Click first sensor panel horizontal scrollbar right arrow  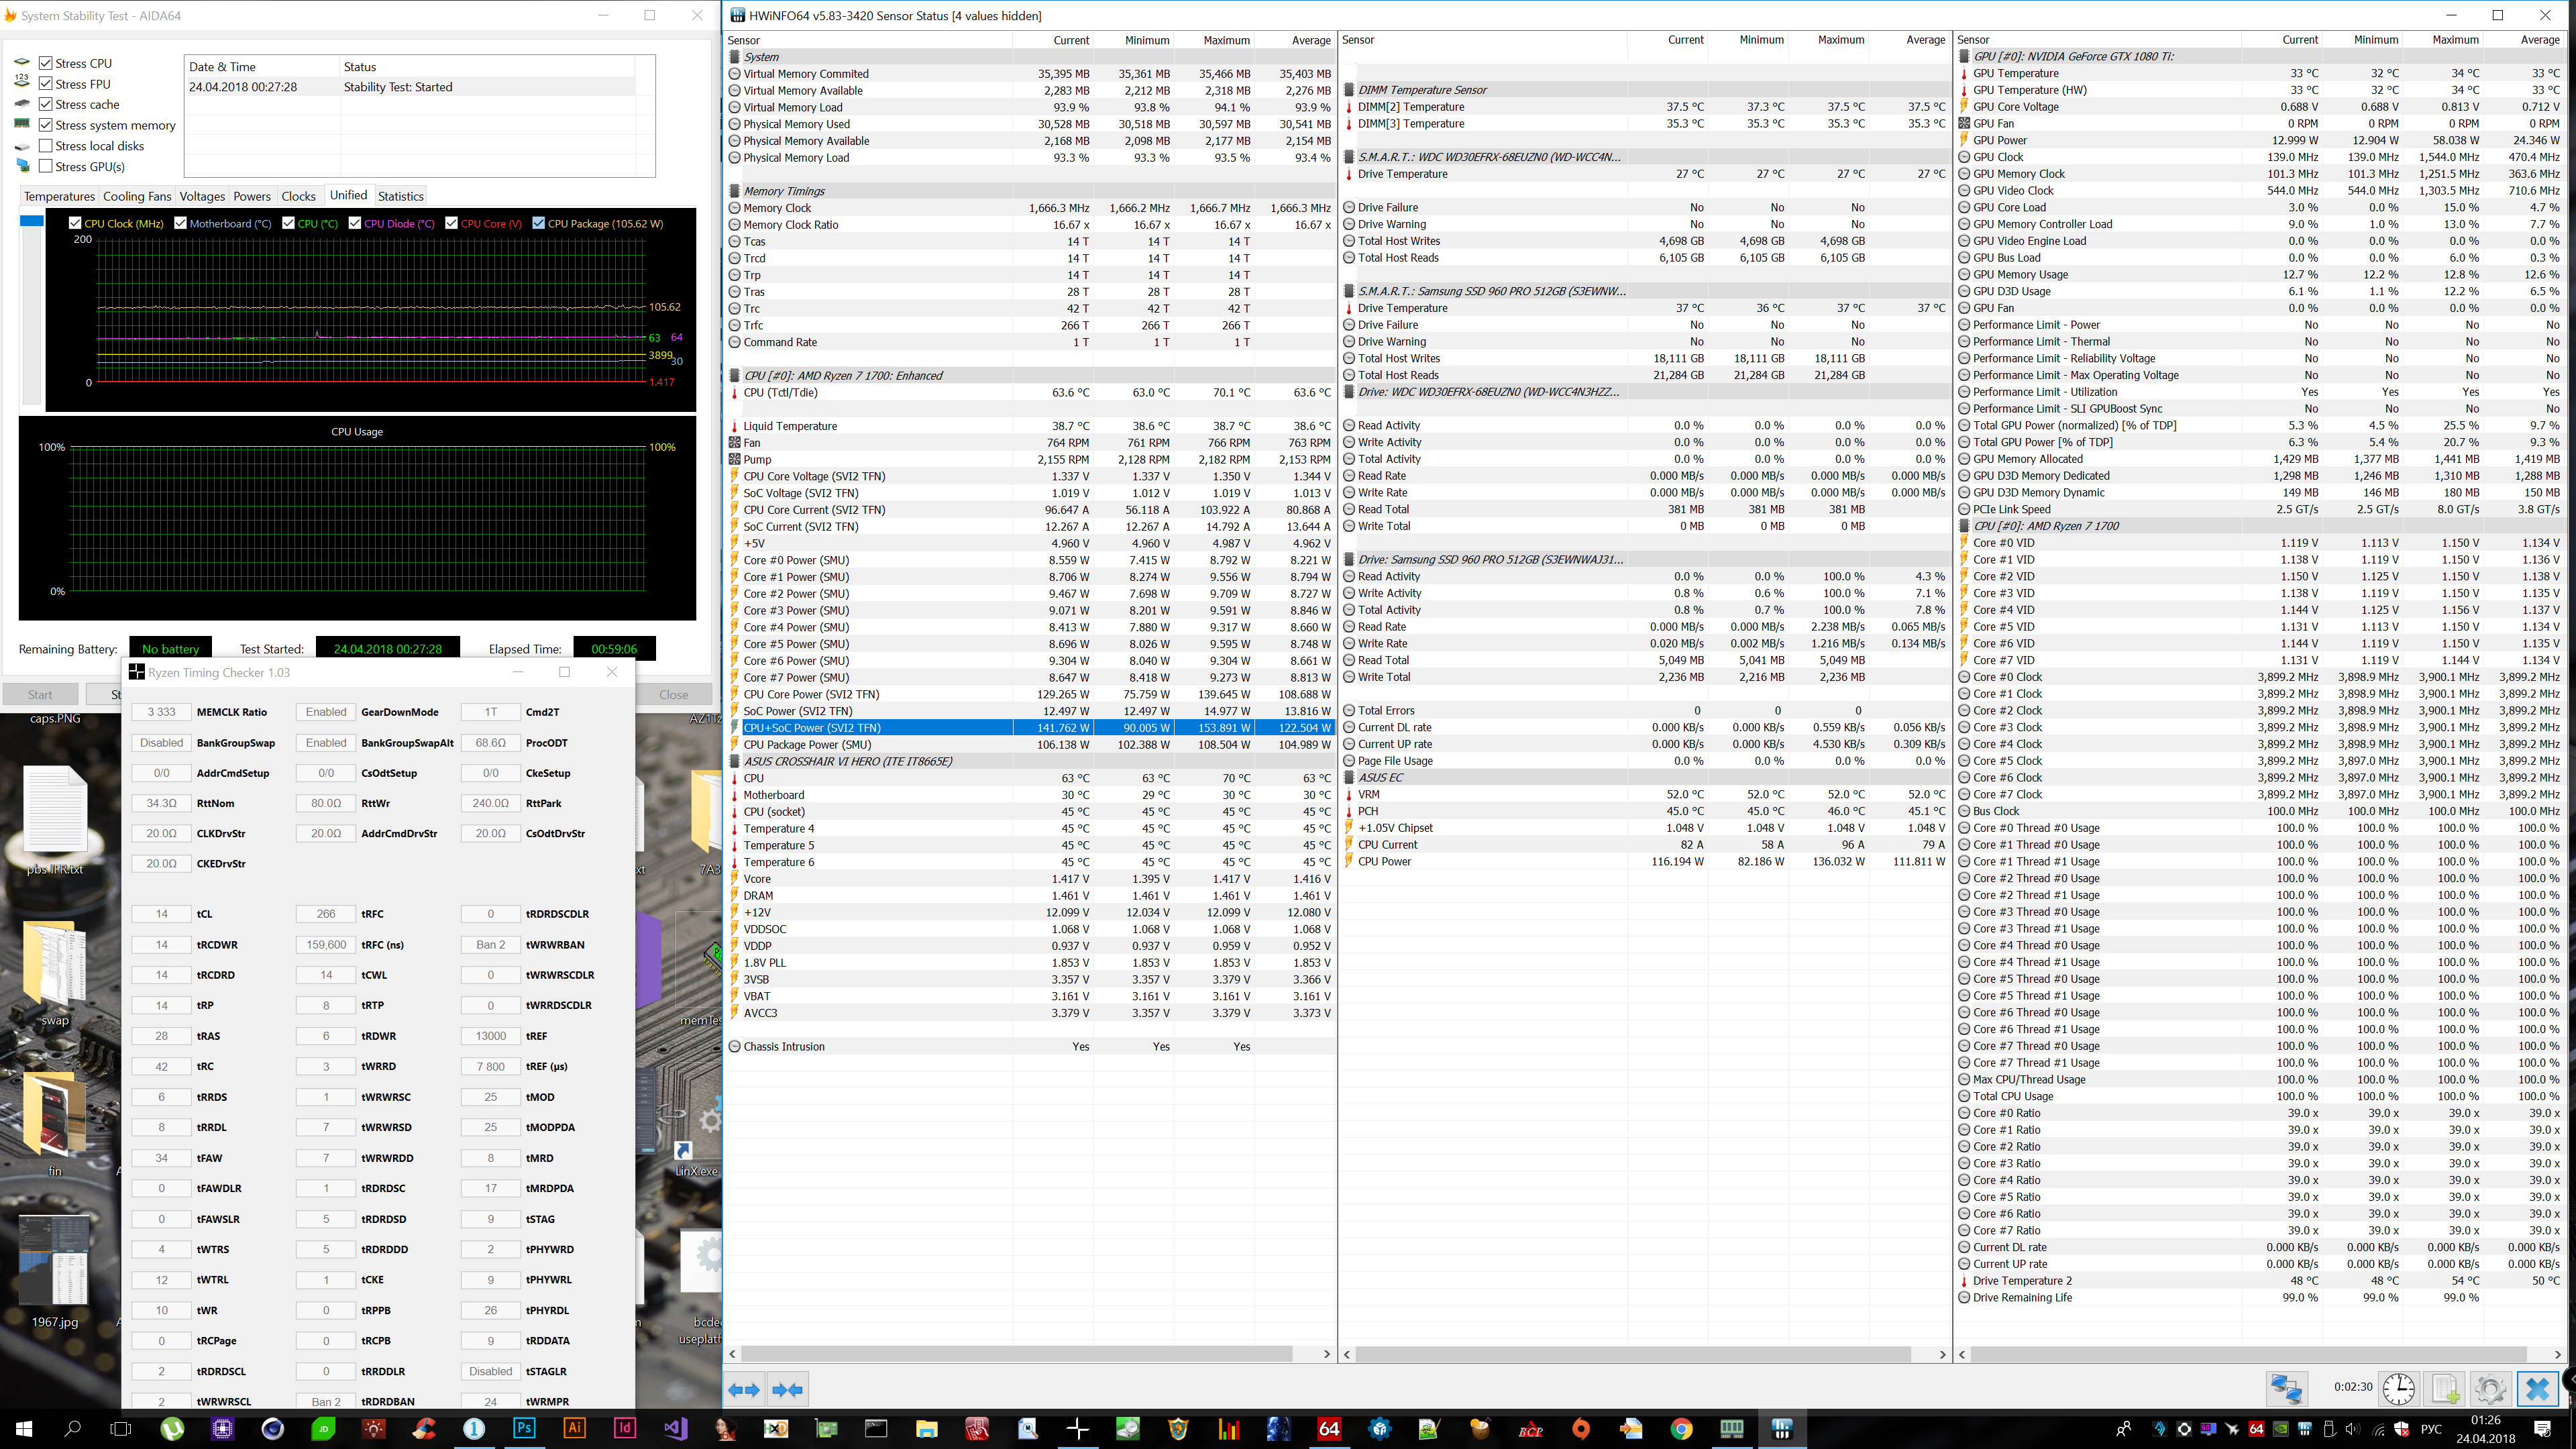(x=1326, y=1354)
